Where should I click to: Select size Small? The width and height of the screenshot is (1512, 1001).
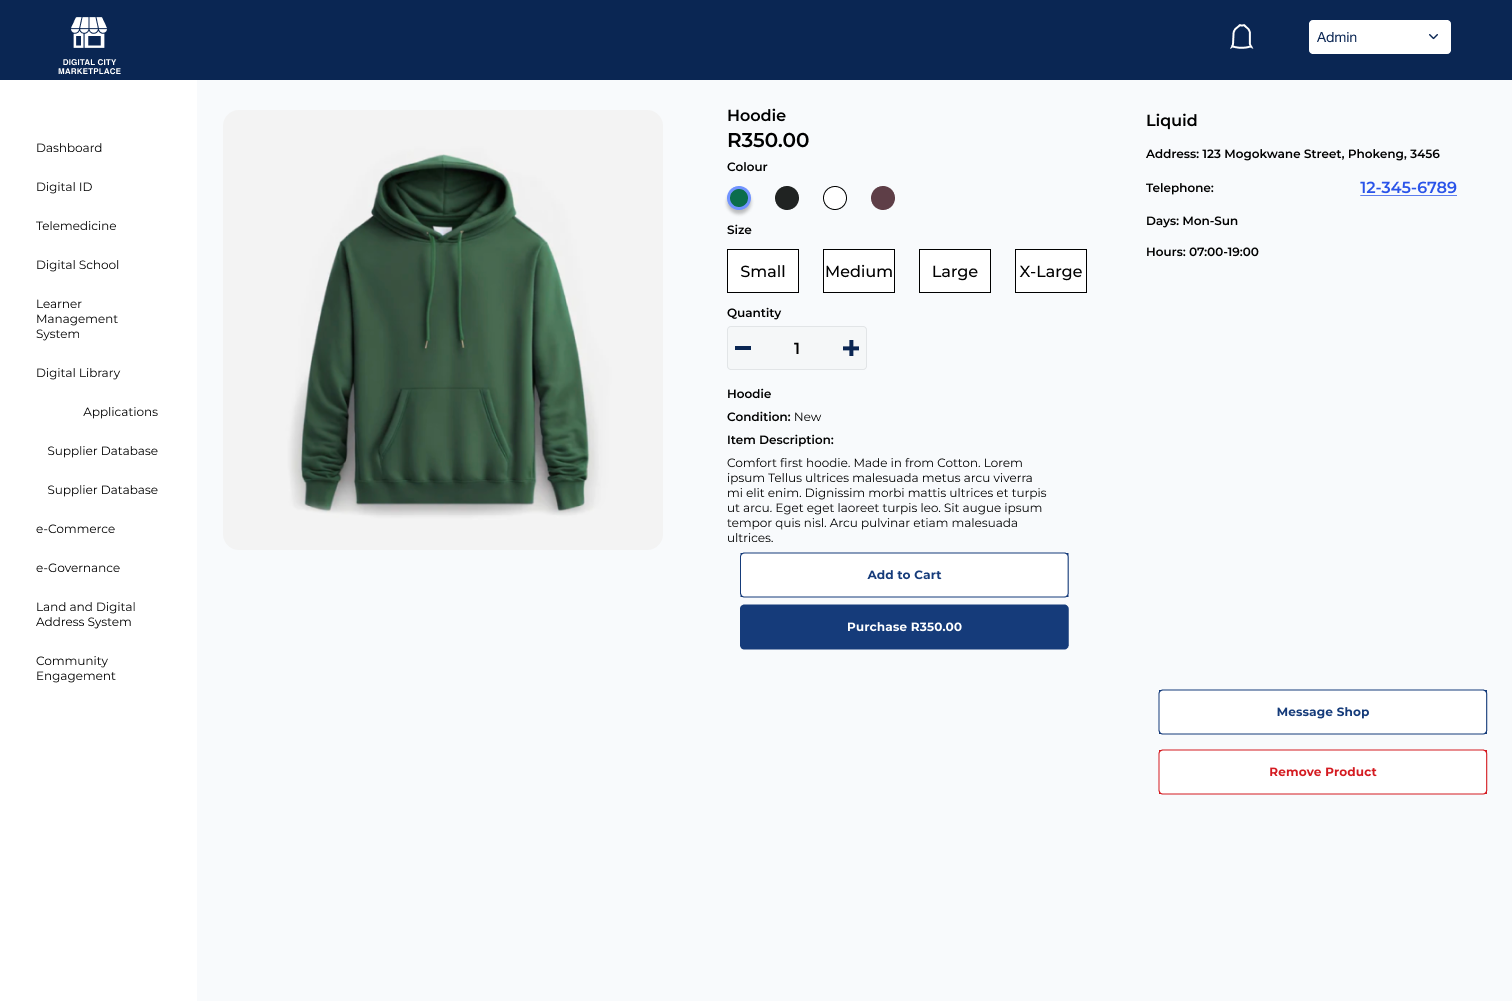(x=763, y=271)
